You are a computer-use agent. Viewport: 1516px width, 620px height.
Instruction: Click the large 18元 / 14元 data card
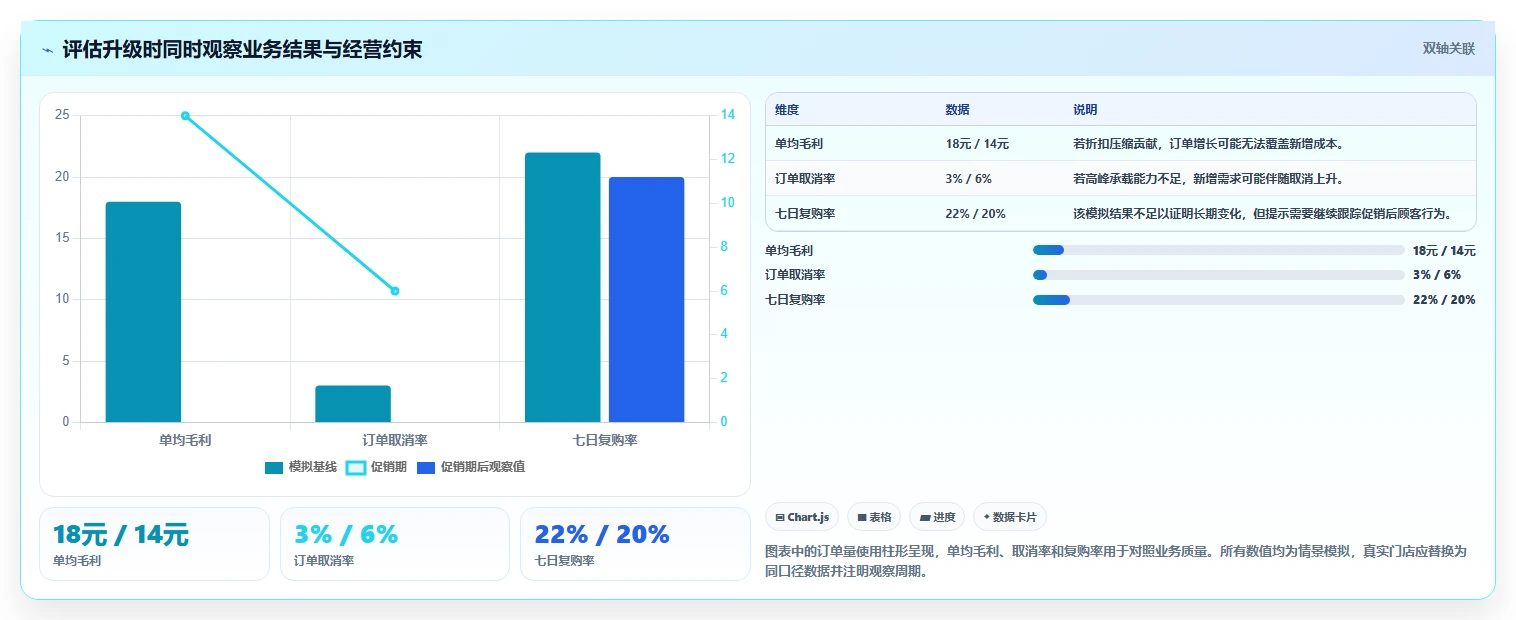tap(154, 544)
